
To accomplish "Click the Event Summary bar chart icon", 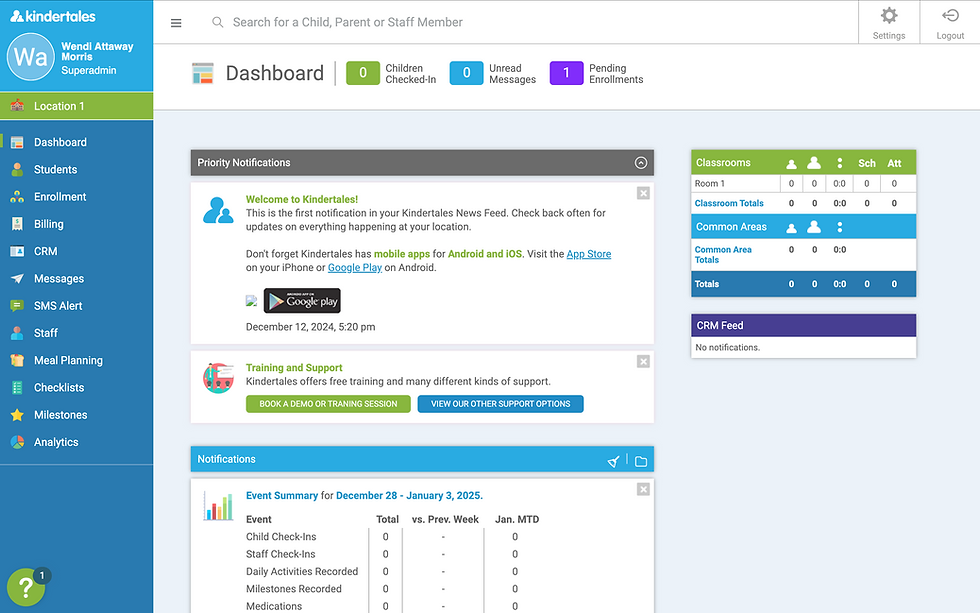I will click(218, 506).
